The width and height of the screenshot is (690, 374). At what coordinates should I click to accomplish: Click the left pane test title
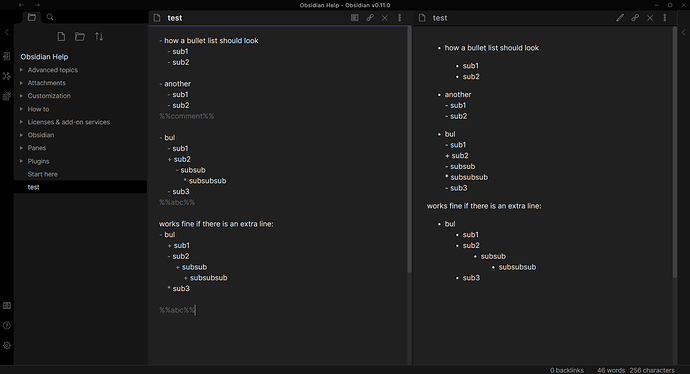[175, 18]
